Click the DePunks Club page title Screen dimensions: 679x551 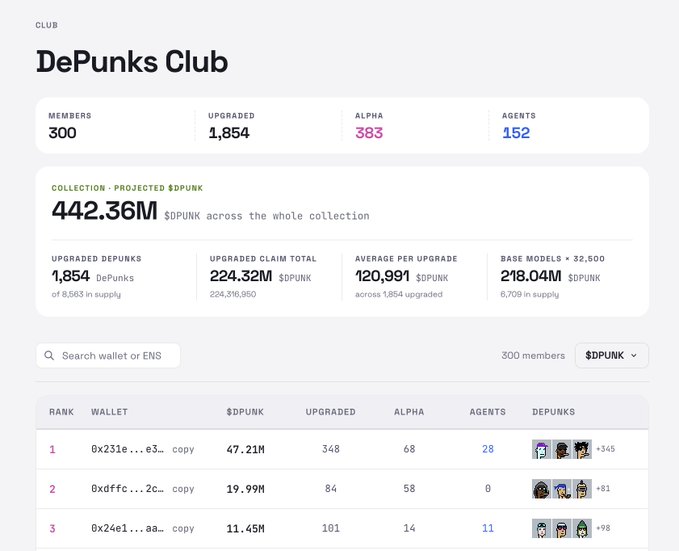[x=132, y=62]
